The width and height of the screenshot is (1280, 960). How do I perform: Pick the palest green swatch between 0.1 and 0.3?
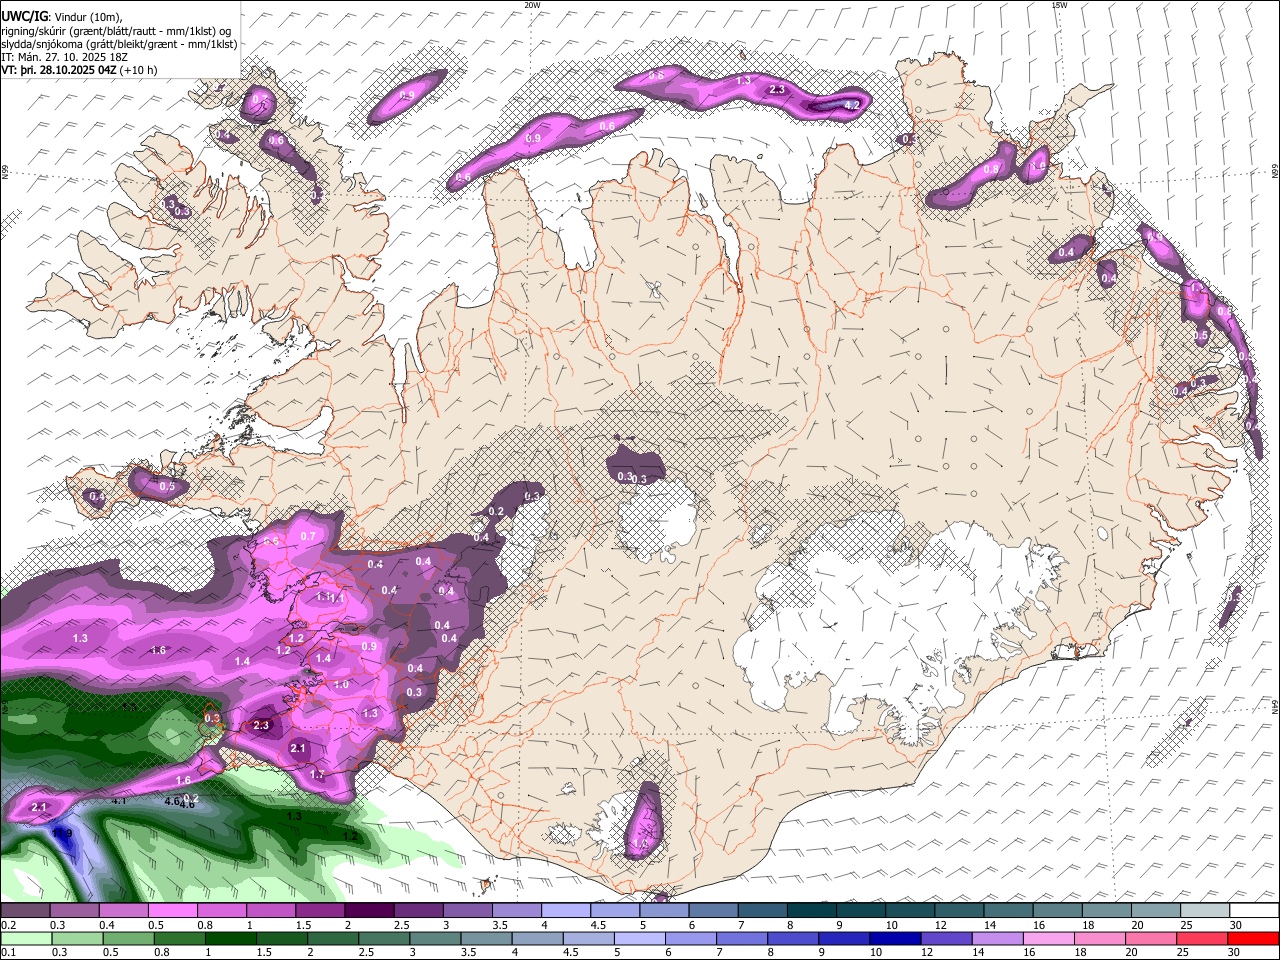pos(25,938)
